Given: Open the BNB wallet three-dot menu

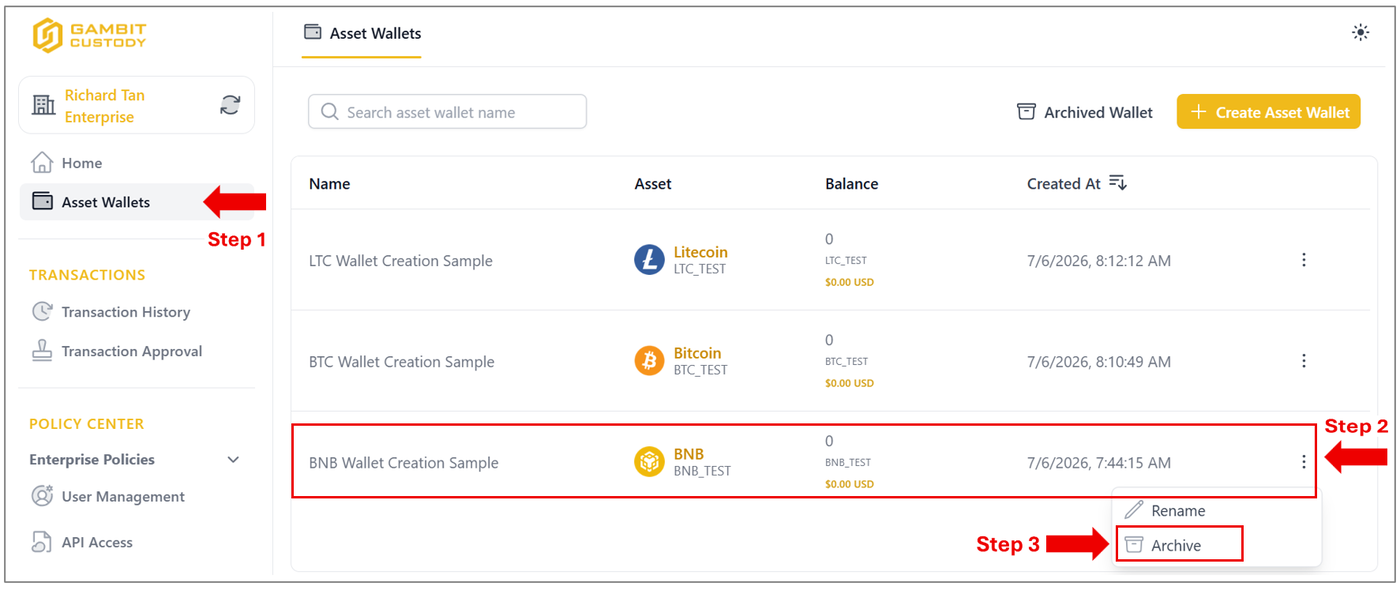Looking at the screenshot, I should 1303,462.
